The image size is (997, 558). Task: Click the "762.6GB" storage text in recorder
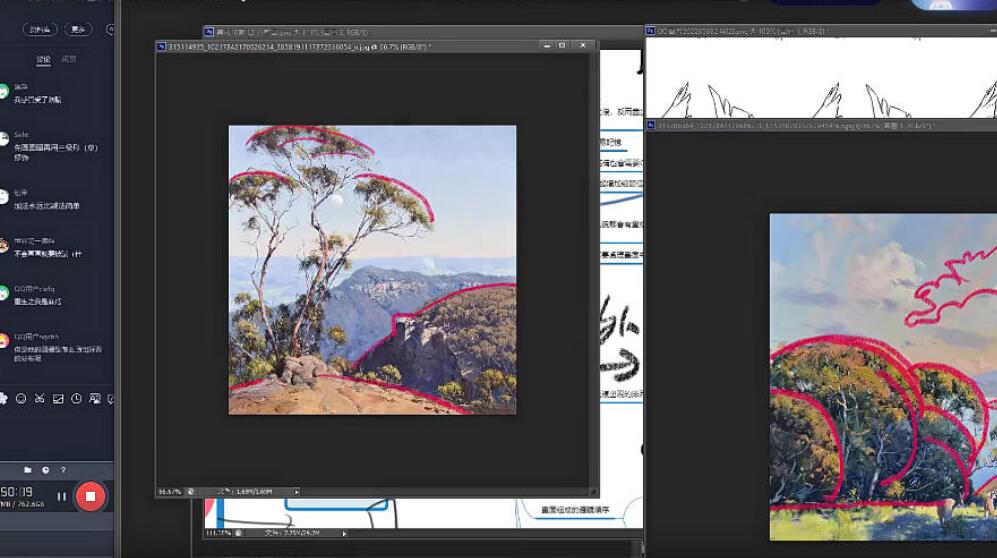click(x=29, y=504)
